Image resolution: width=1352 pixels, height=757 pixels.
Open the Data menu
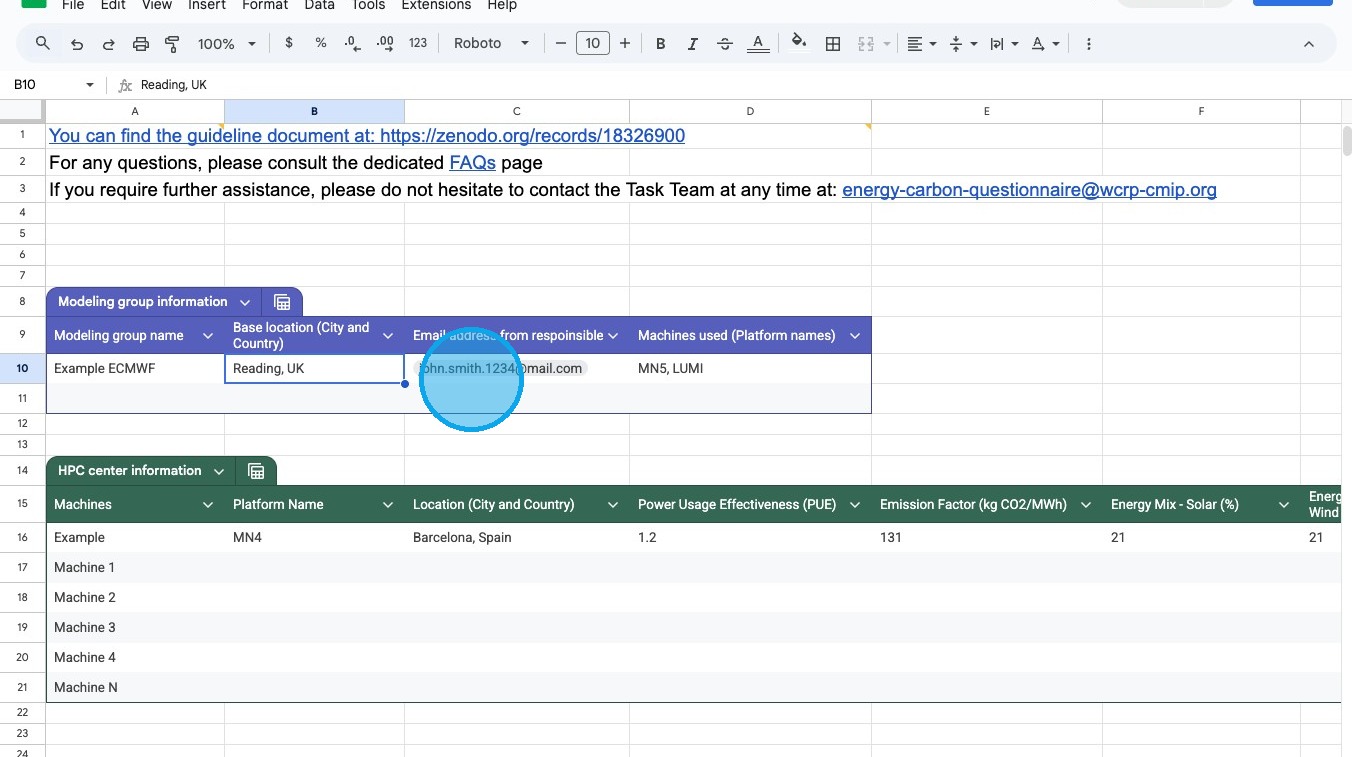coord(319,5)
